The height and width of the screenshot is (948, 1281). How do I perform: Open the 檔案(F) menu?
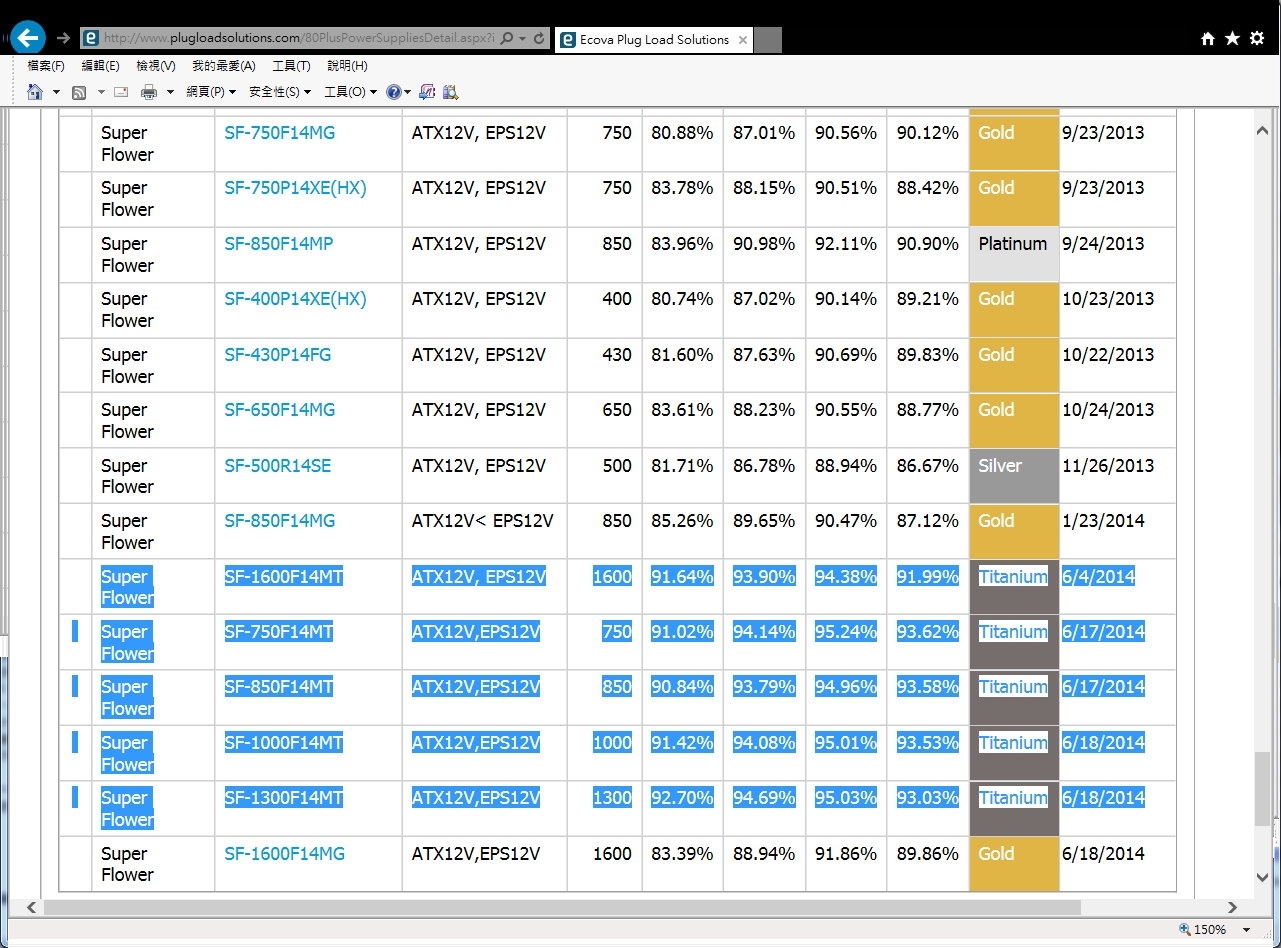click(x=46, y=66)
